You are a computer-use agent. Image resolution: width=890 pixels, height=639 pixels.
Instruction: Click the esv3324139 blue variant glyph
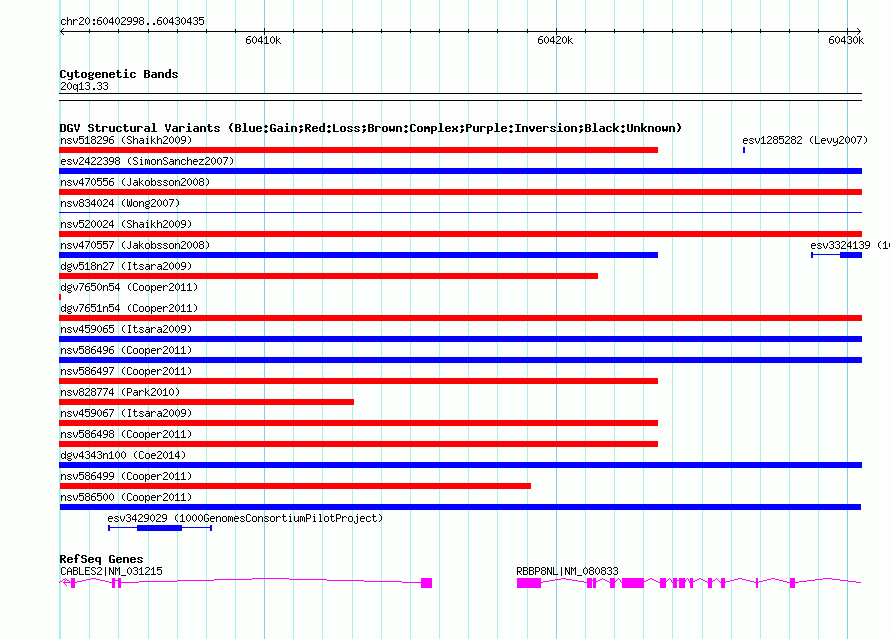tap(837, 255)
